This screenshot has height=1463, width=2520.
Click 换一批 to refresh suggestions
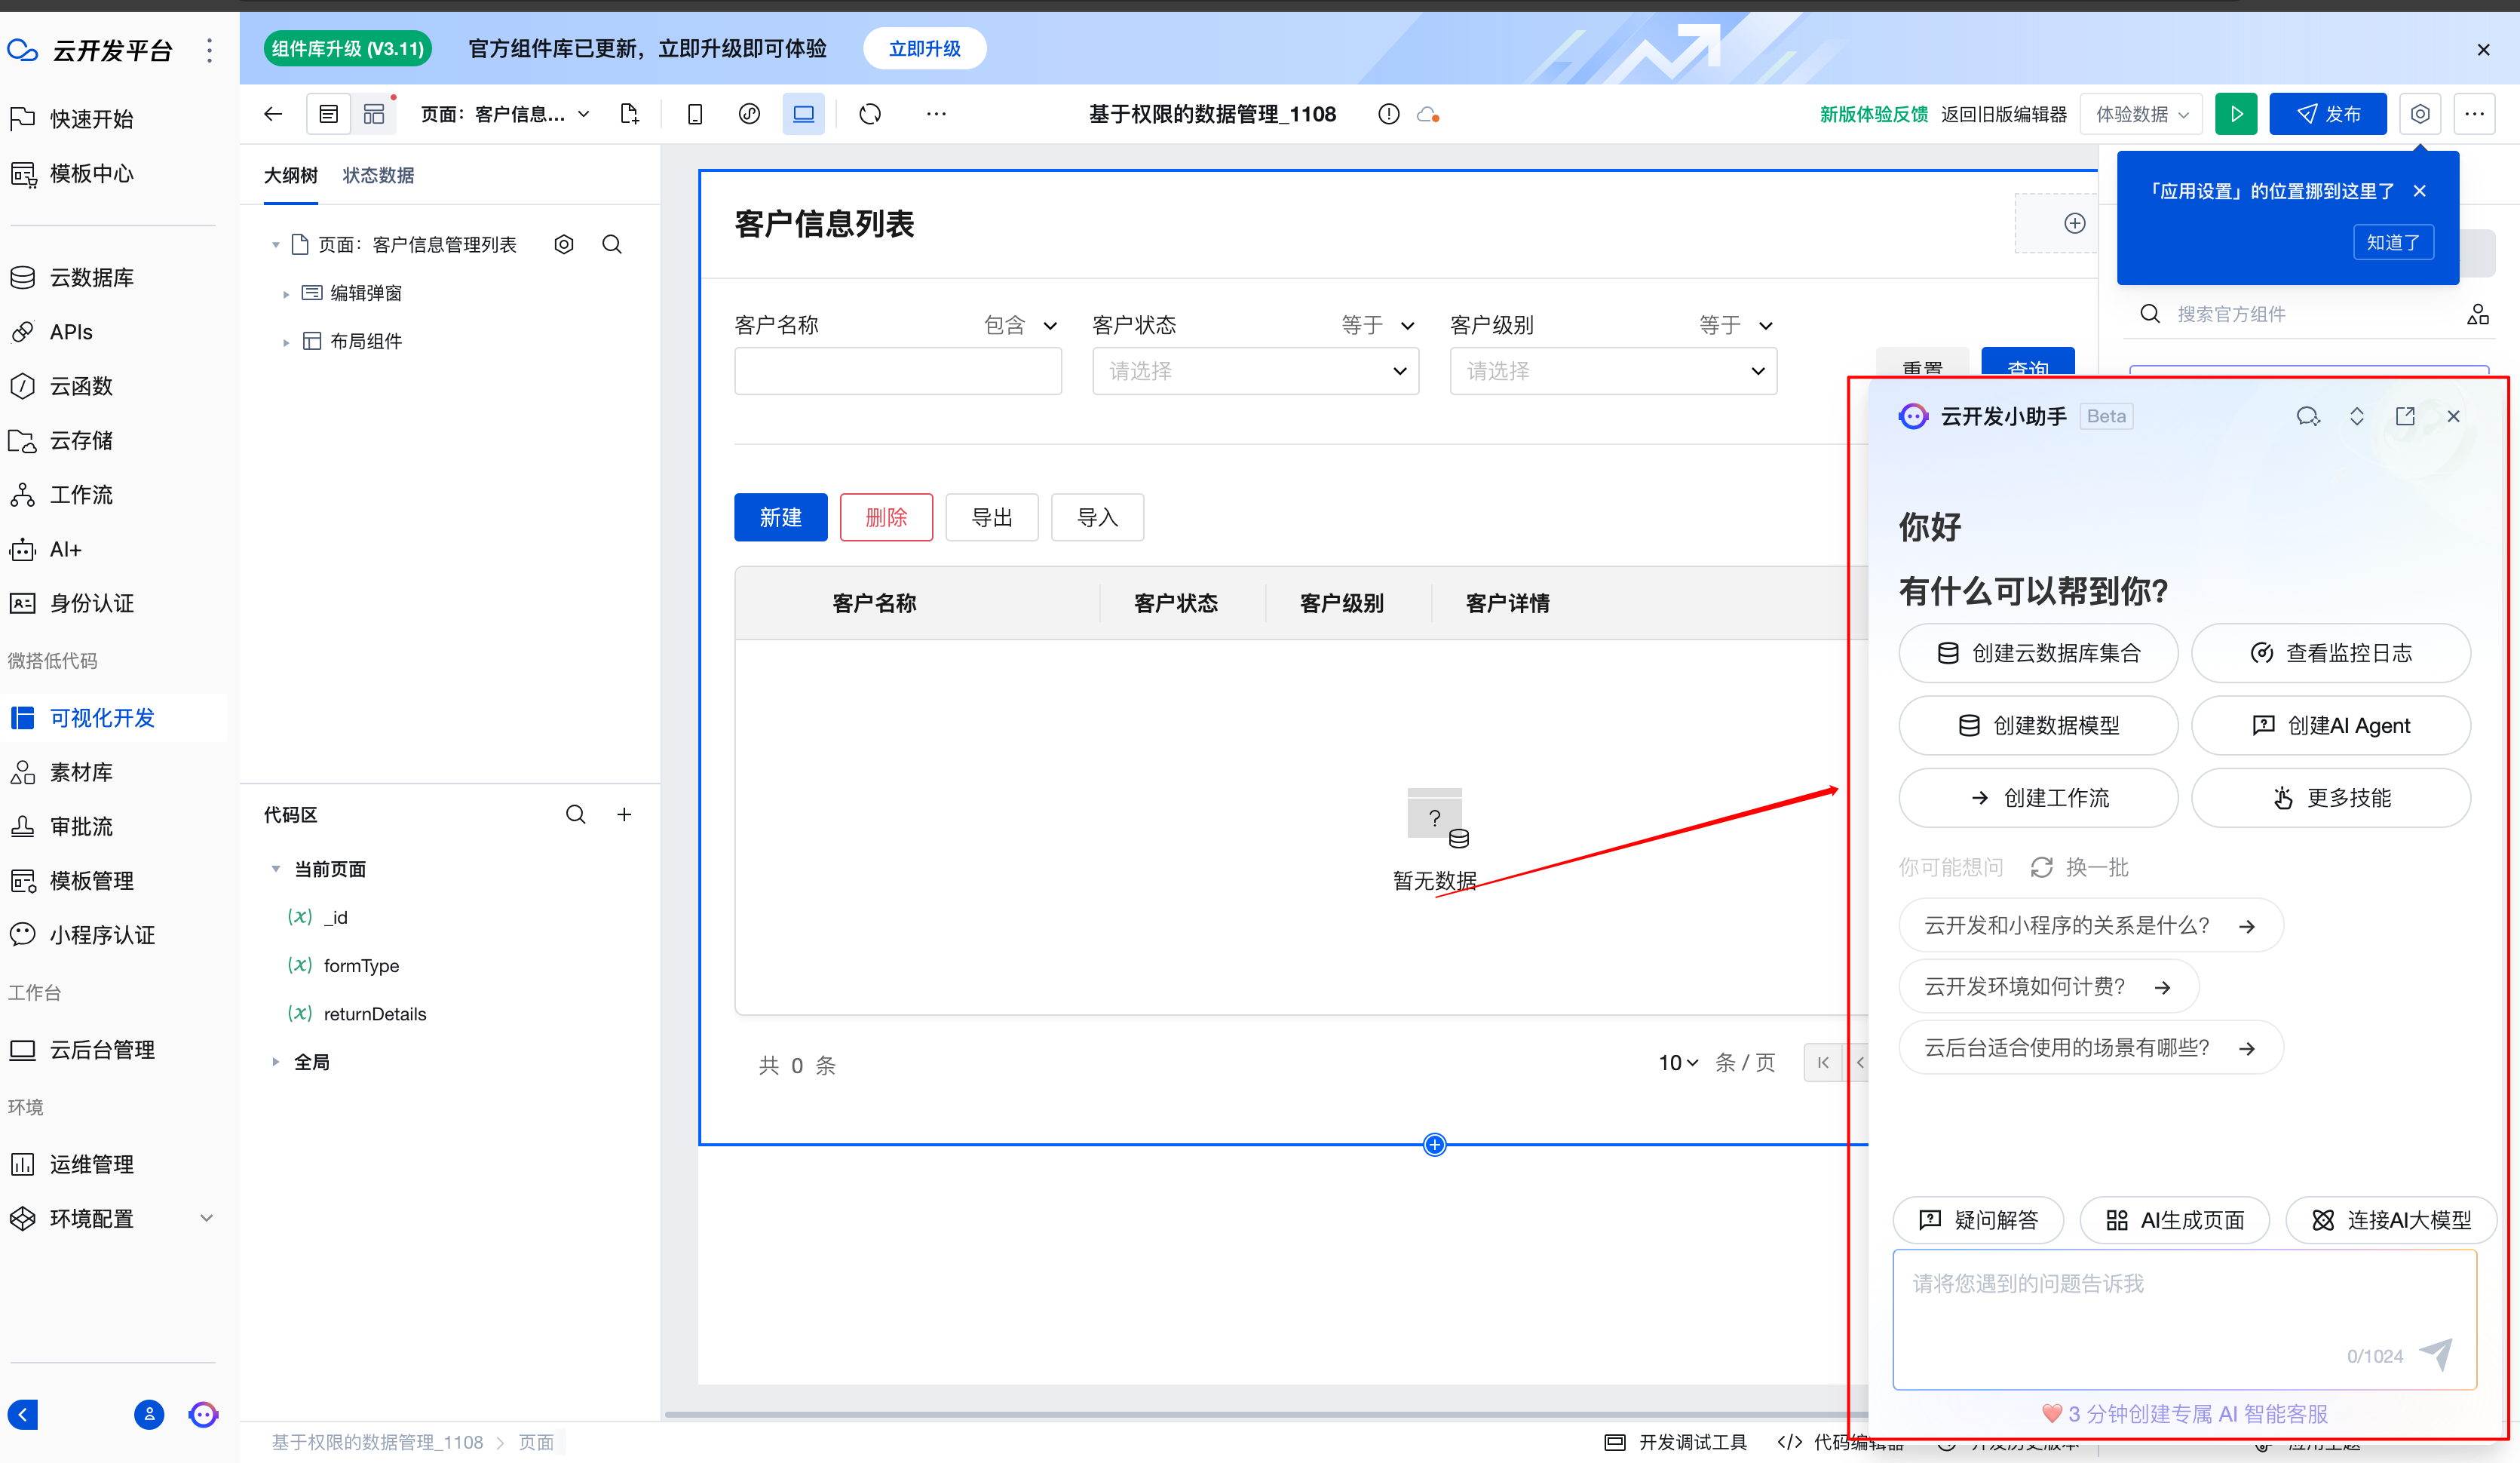(x=2079, y=867)
